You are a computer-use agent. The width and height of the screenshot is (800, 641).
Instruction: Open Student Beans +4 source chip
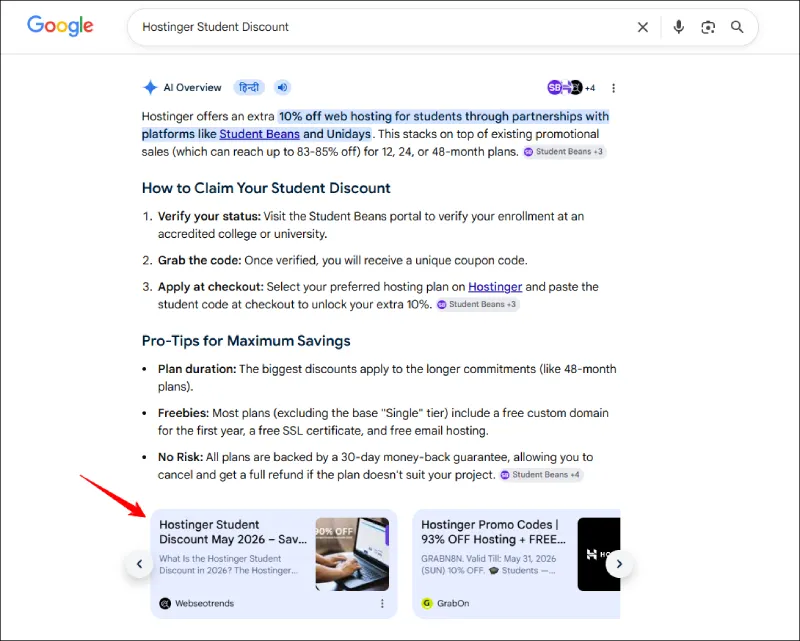[541, 475]
